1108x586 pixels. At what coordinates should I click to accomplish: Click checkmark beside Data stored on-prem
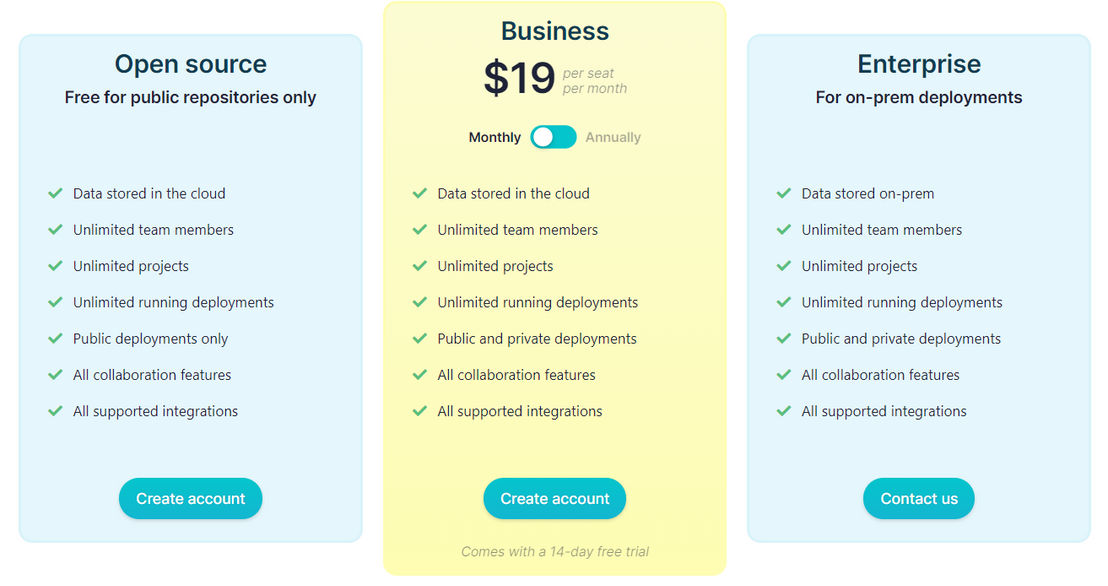(784, 193)
